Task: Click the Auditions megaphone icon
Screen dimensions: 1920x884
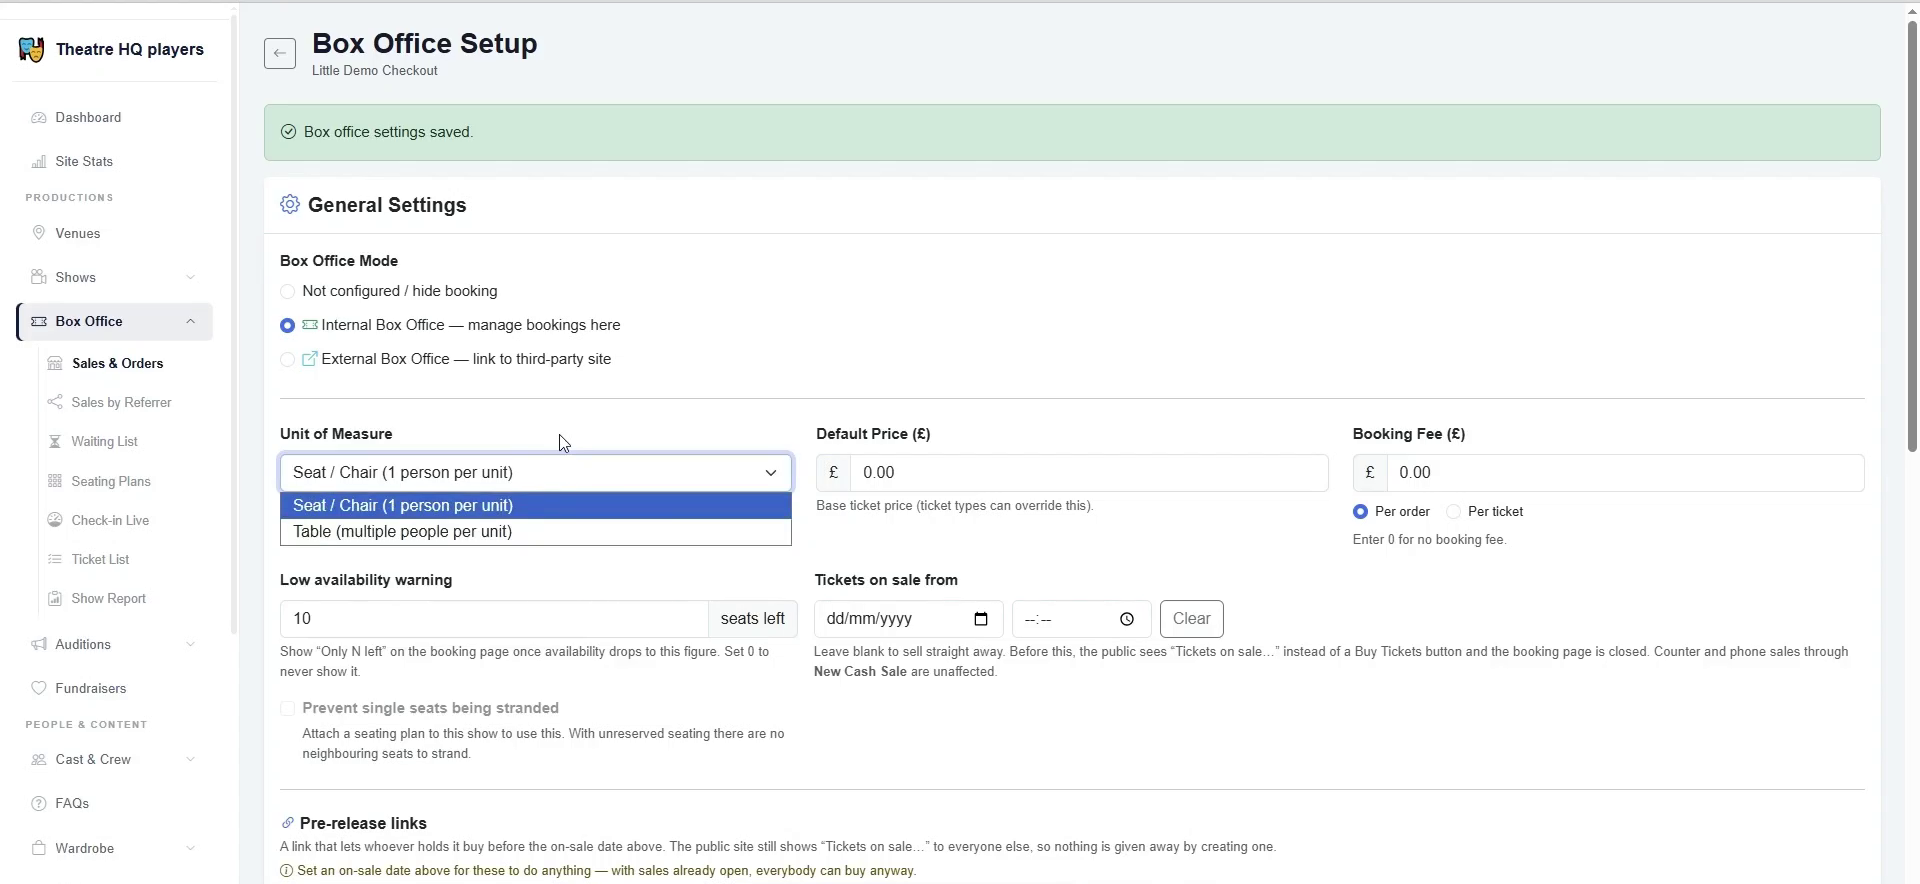Action: 39,644
